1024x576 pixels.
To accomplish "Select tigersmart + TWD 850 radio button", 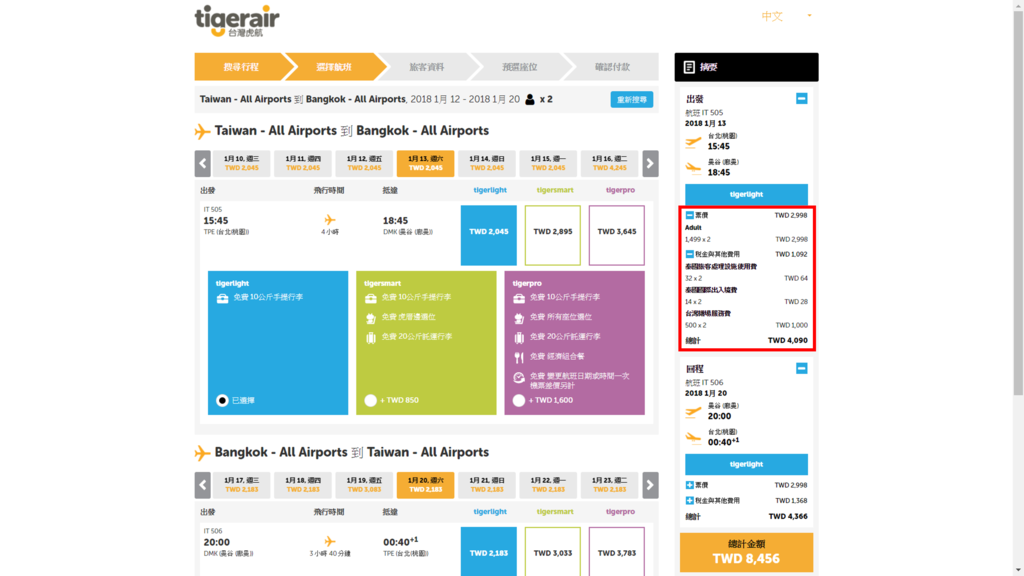I will click(x=370, y=400).
